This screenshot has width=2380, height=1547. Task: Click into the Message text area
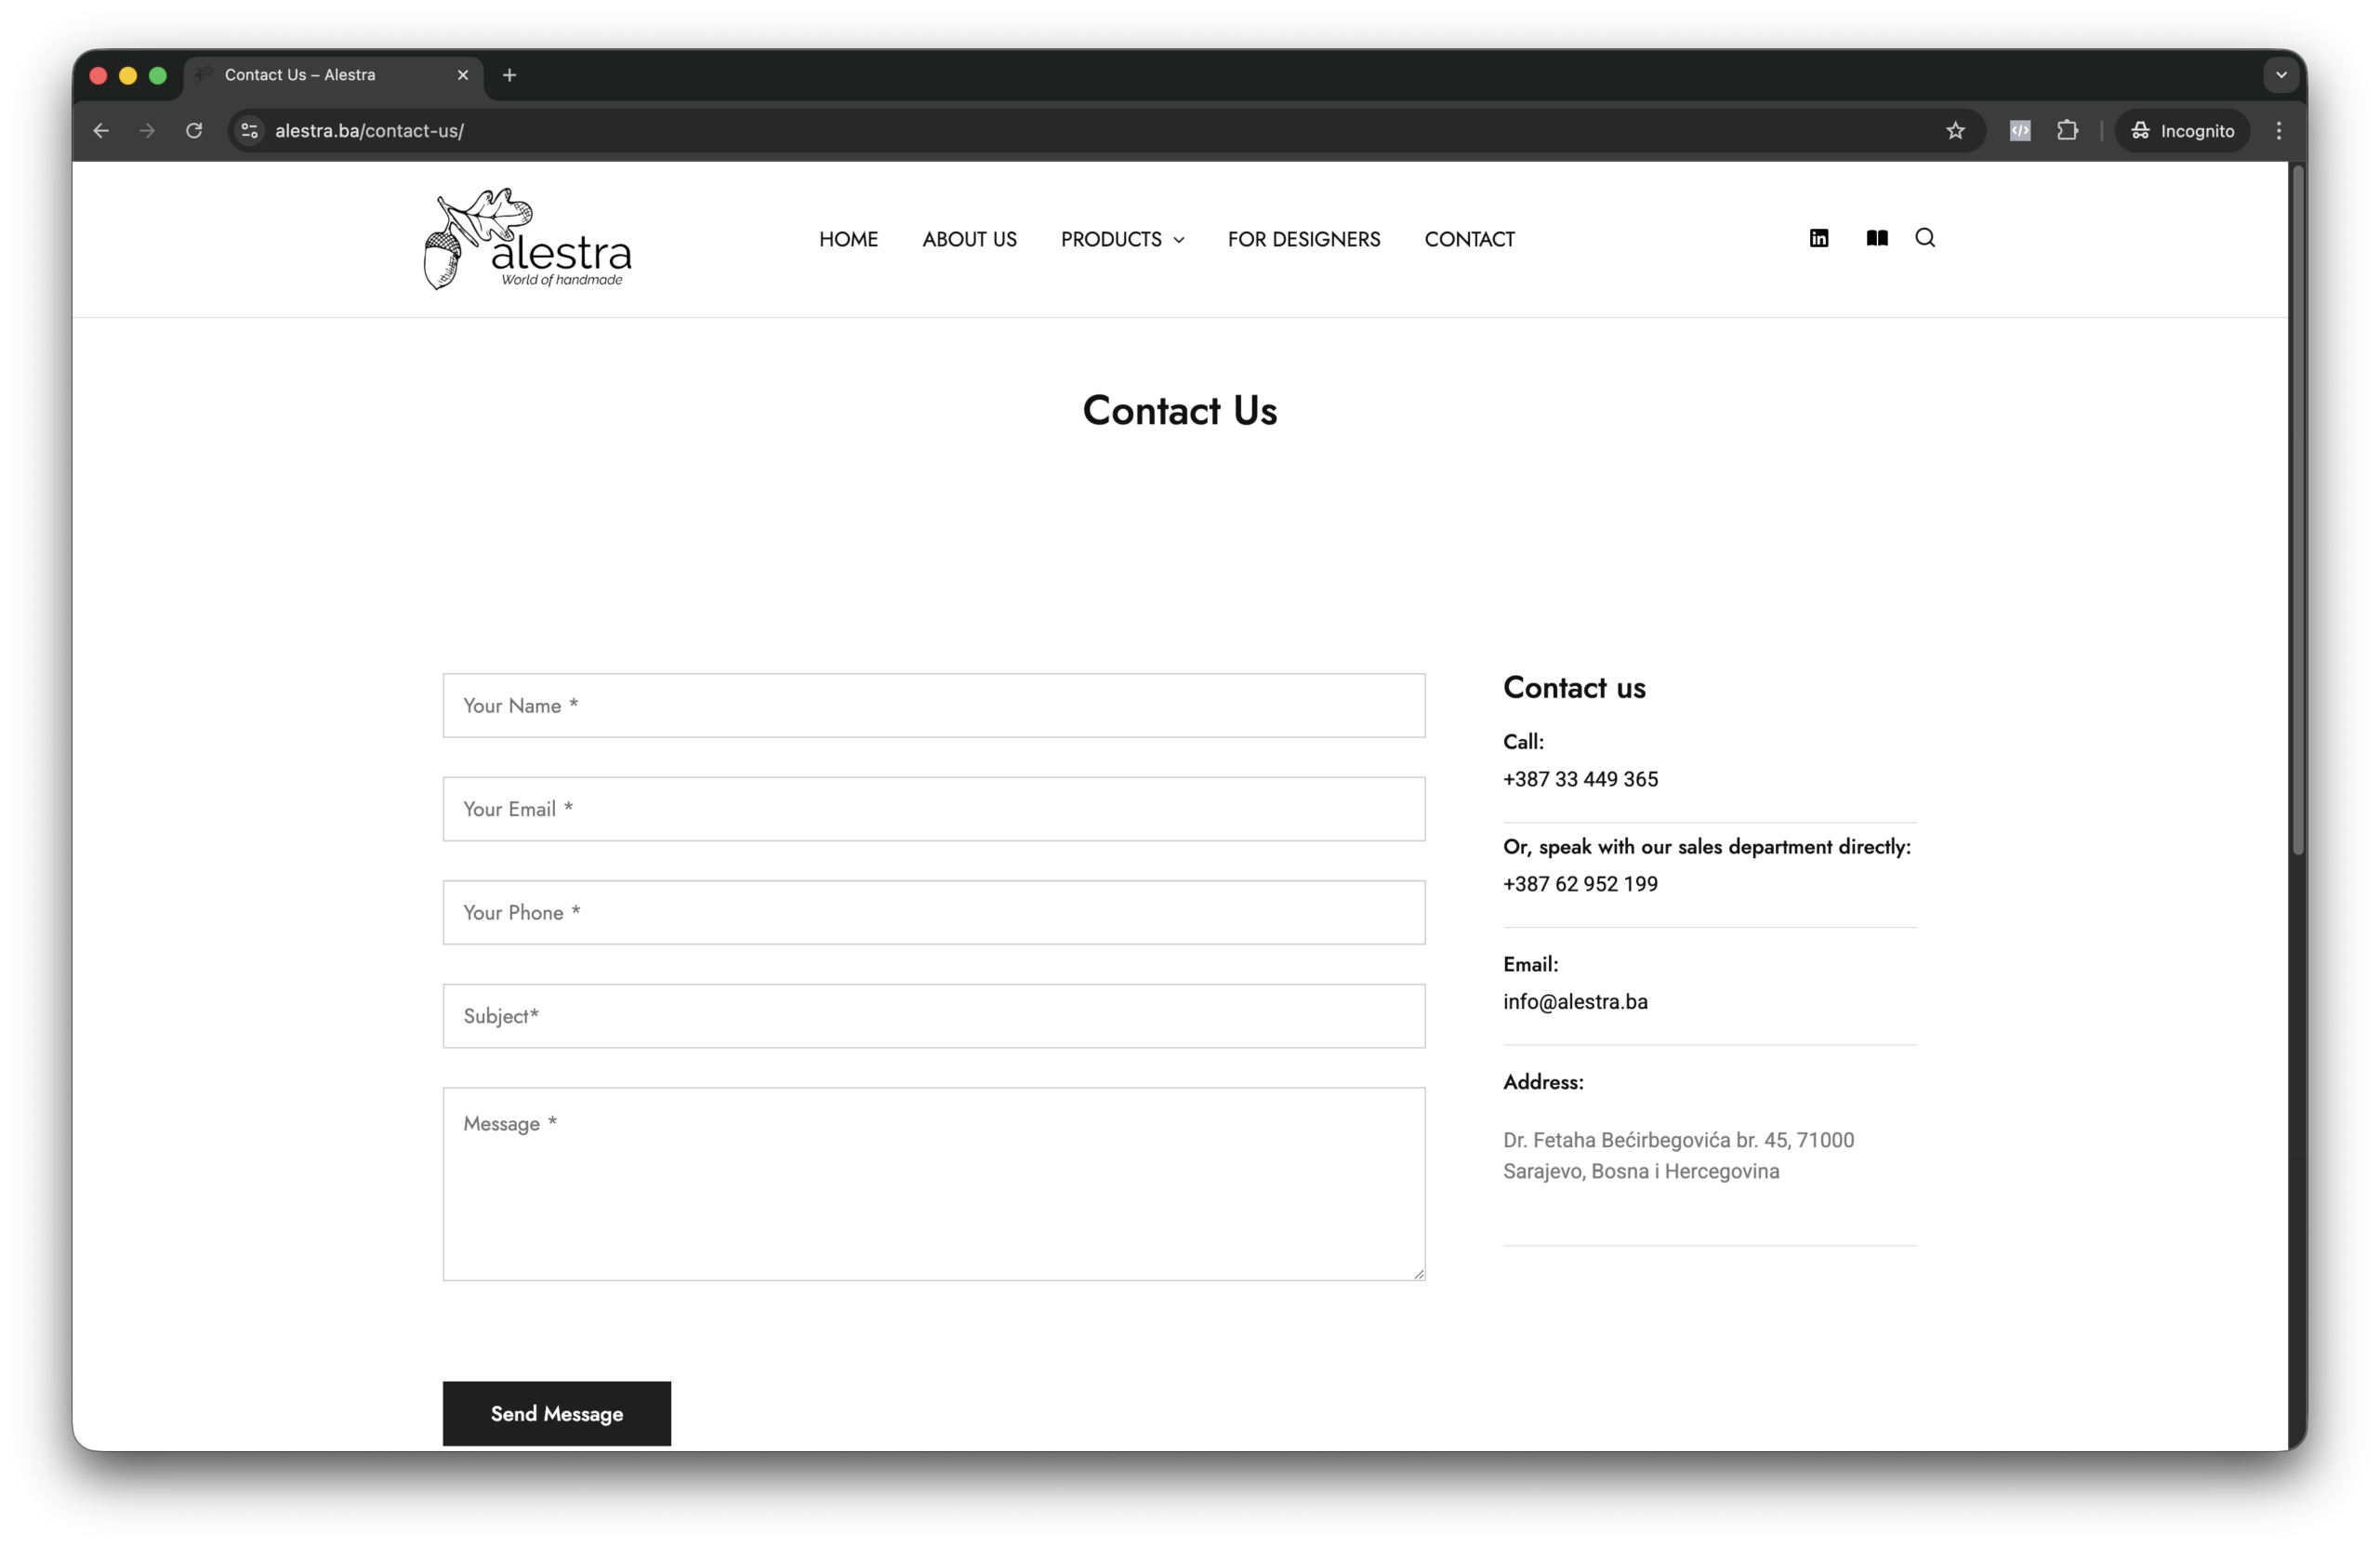coord(934,1184)
